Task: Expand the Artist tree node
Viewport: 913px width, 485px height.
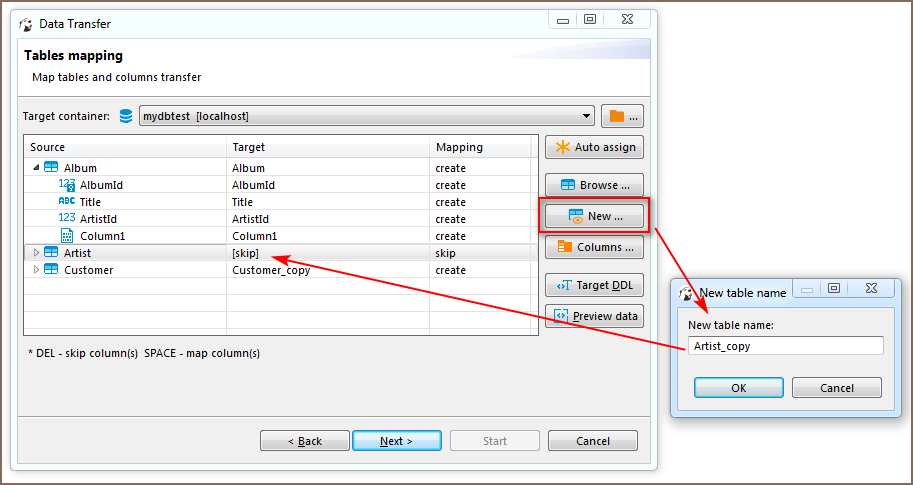Action: click(37, 253)
